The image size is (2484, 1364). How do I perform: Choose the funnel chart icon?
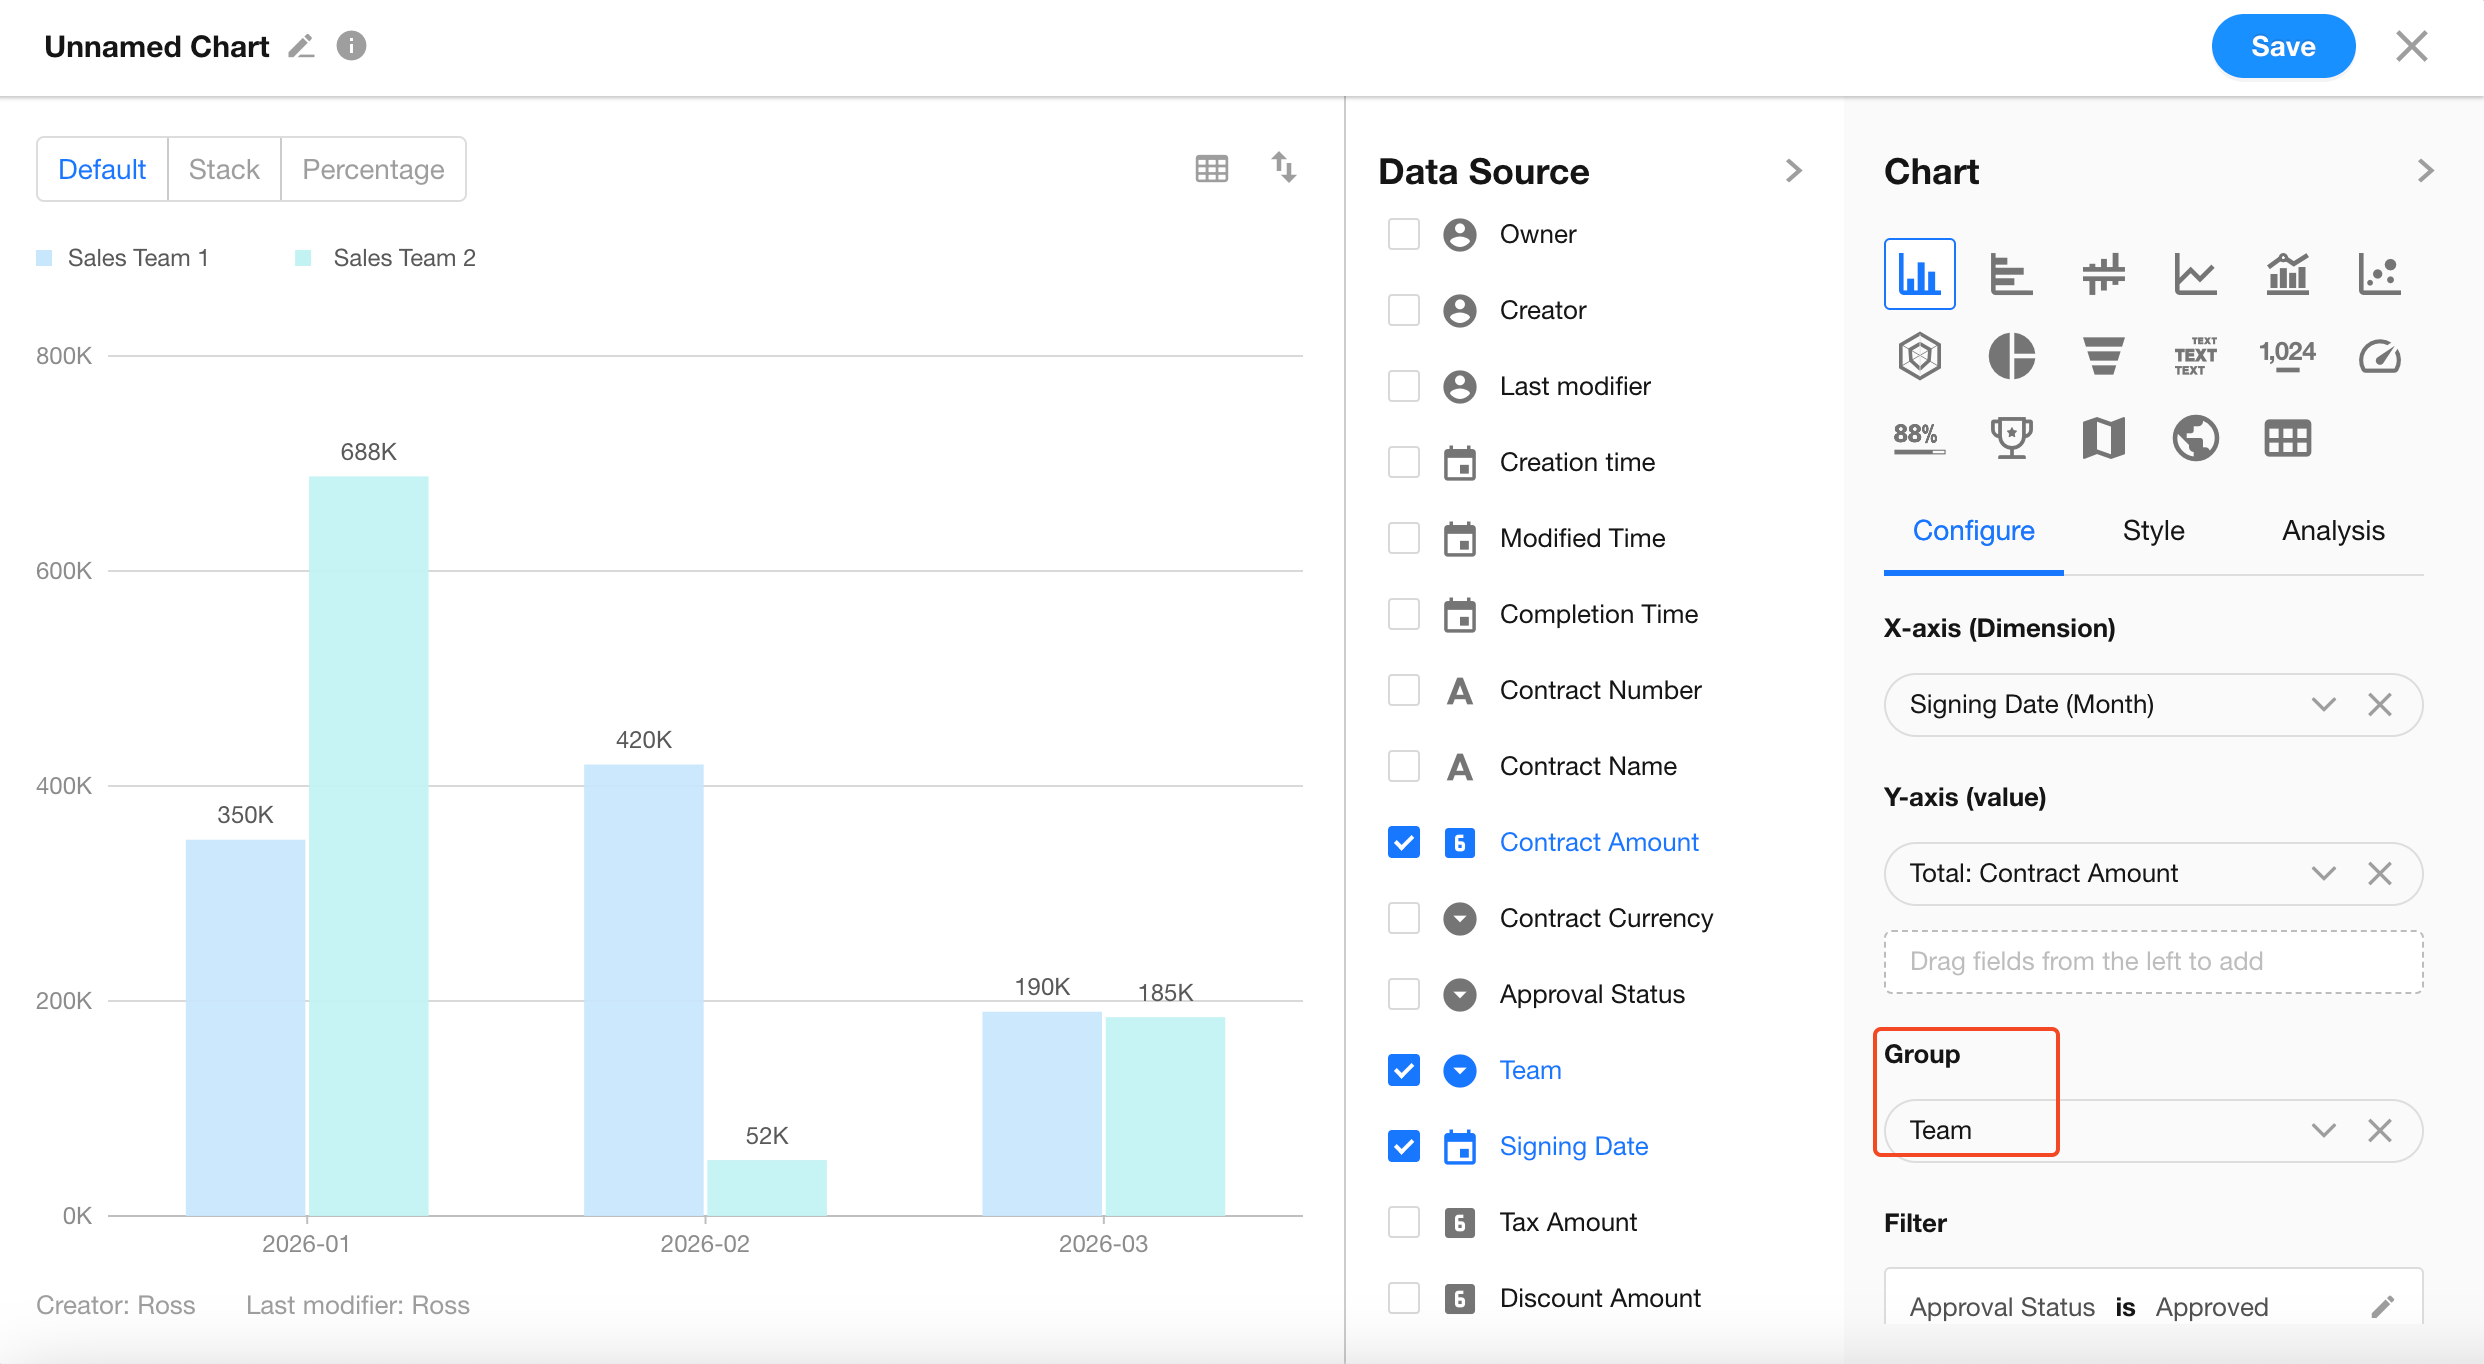[2103, 356]
